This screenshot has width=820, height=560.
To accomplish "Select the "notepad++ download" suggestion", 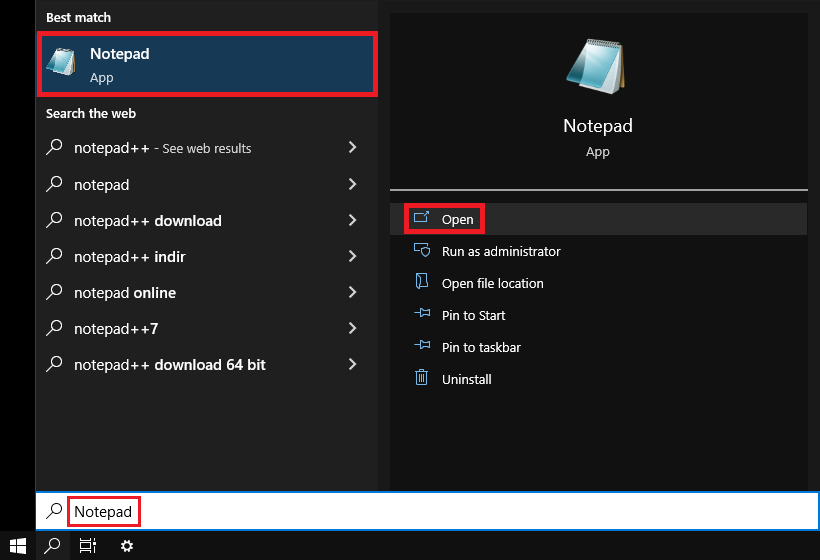I will click(207, 220).
